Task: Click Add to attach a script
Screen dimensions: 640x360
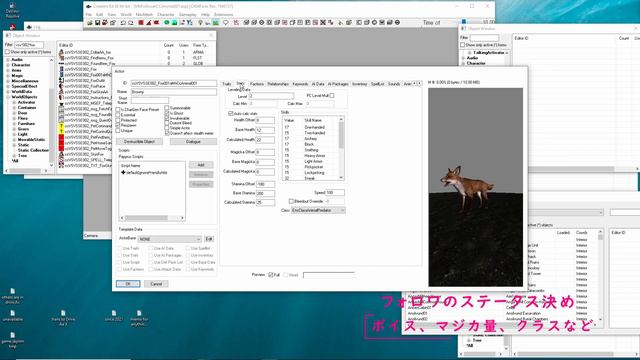Action: pos(201,165)
